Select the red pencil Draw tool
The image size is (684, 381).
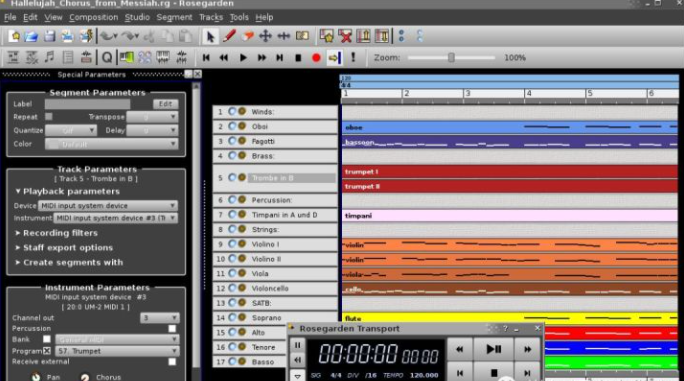(229, 36)
